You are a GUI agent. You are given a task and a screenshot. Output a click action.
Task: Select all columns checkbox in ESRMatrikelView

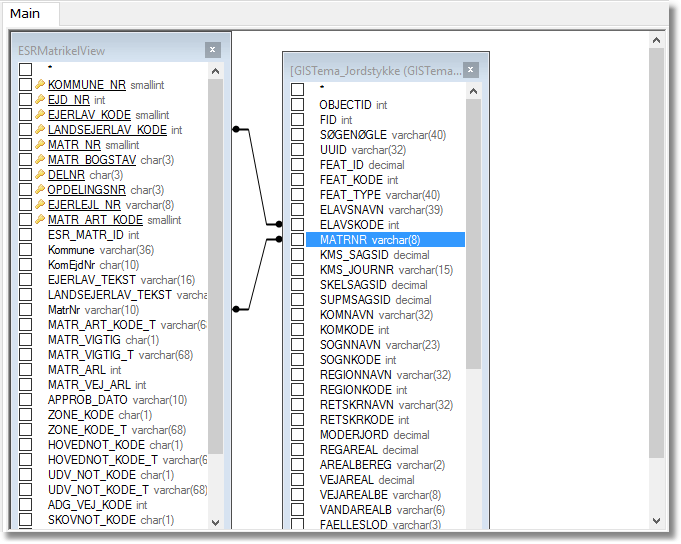tap(26, 69)
